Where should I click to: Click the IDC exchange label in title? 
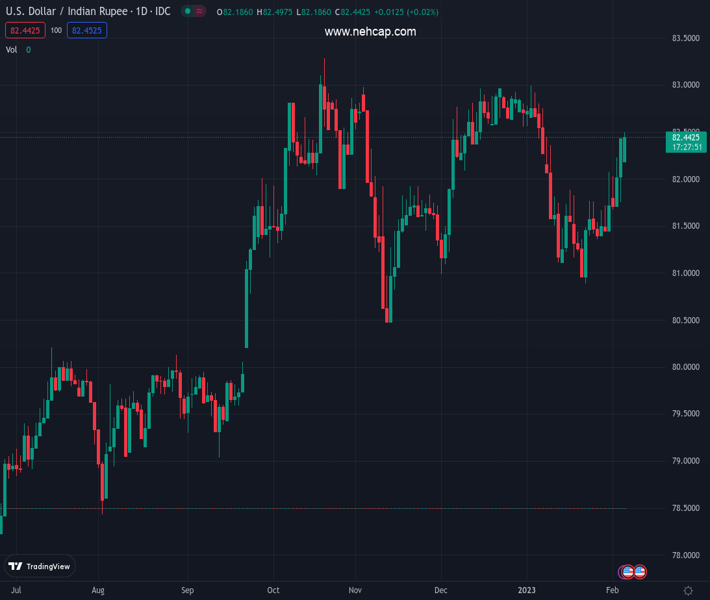pyautogui.click(x=162, y=11)
